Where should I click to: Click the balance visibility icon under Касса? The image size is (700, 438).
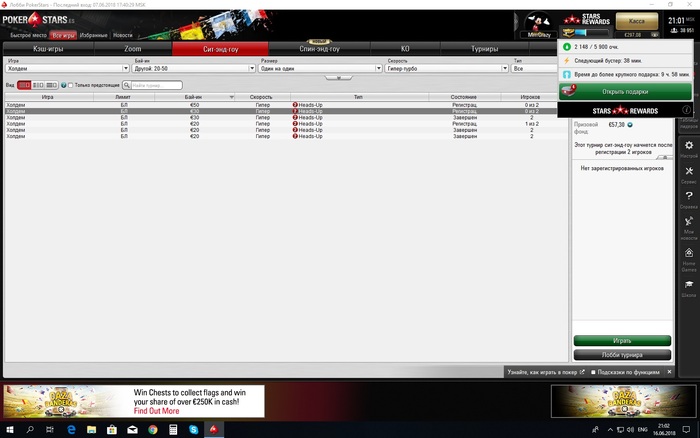654,34
